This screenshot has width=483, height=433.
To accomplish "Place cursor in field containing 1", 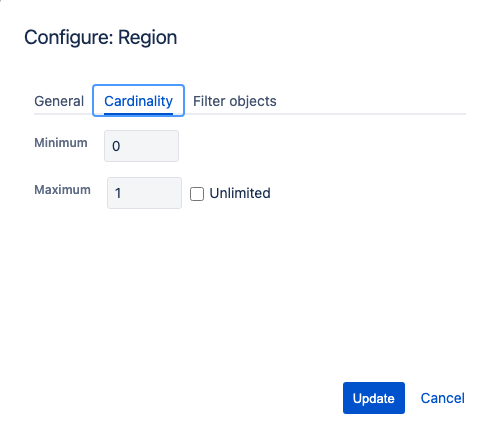I will 144,193.
